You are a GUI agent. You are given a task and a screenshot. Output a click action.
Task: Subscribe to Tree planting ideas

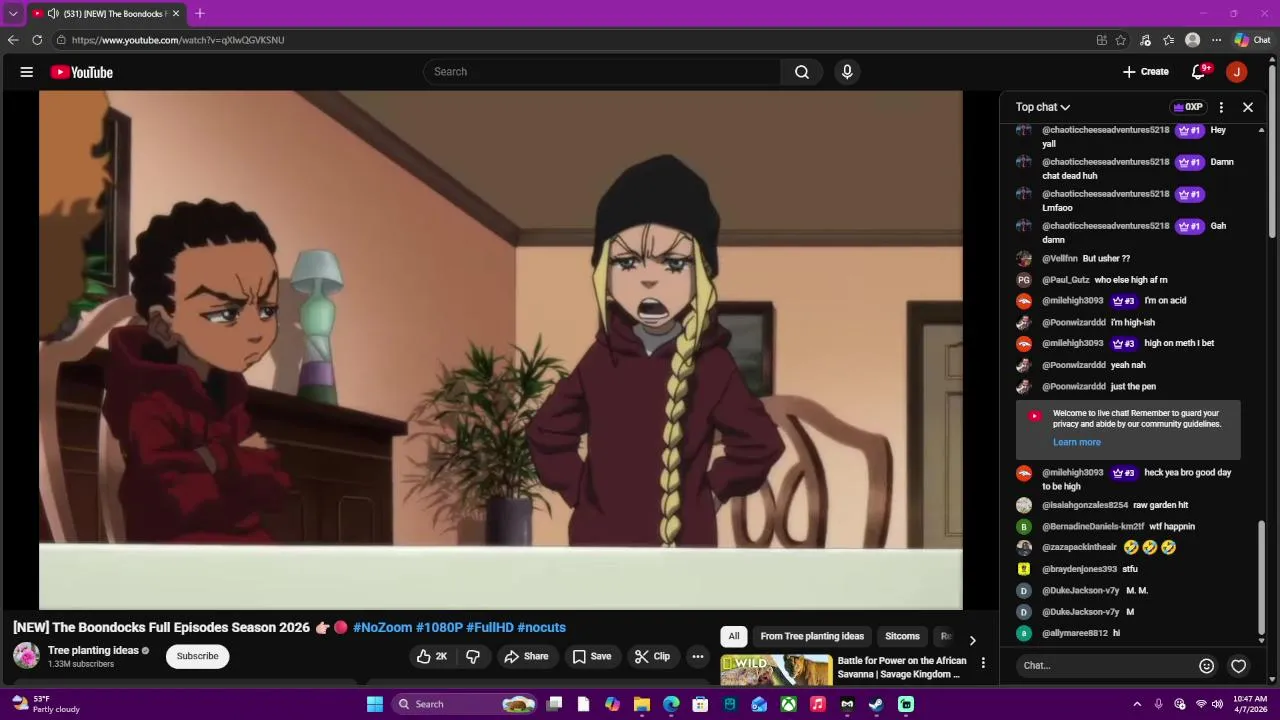[197, 657]
